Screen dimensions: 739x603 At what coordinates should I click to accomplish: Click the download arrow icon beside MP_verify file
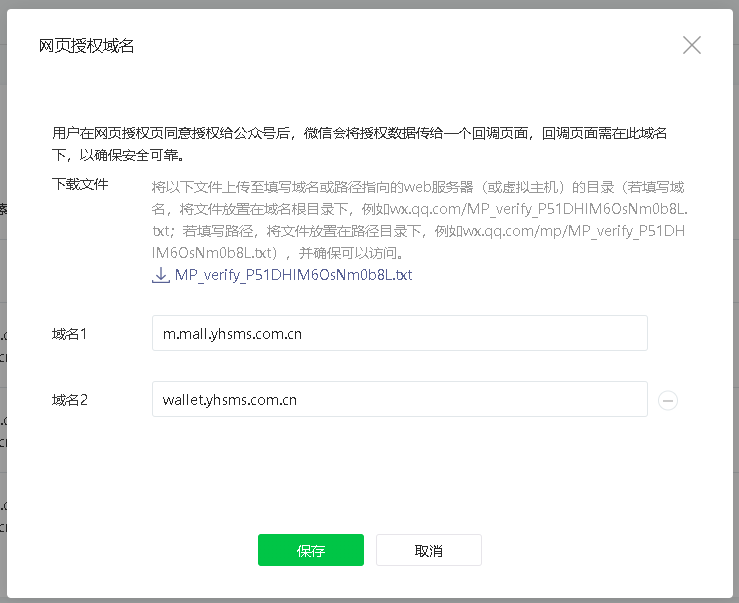pos(160,274)
